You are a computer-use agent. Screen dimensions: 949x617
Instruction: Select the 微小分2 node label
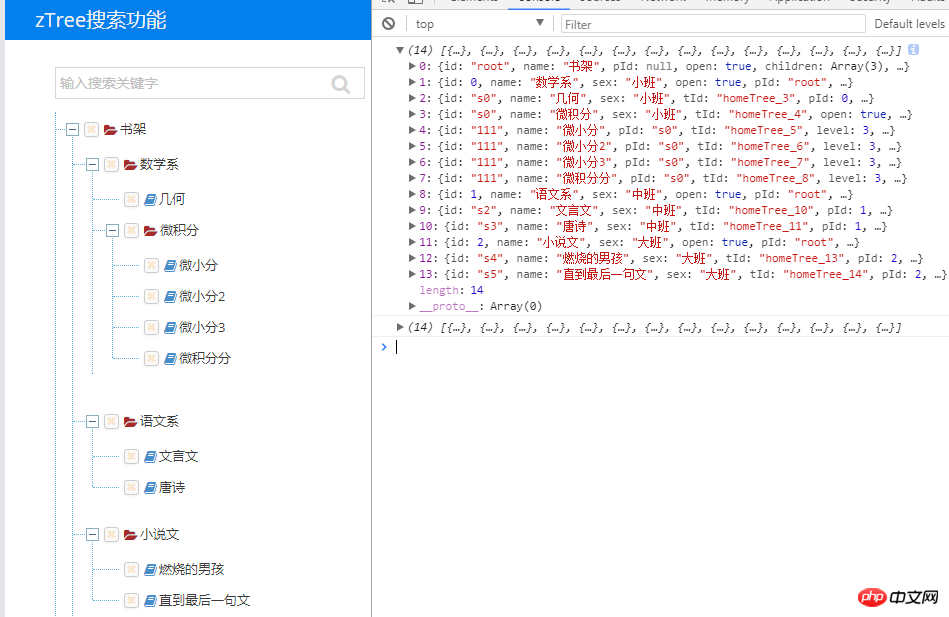click(x=202, y=297)
